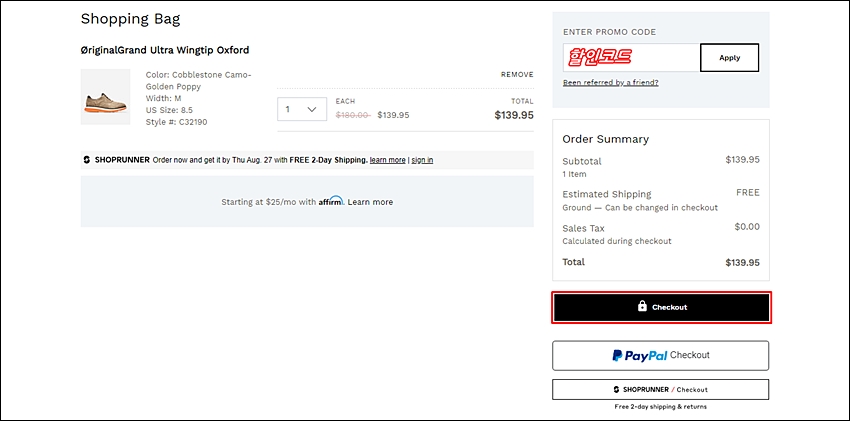Apply the promo code

click(x=729, y=57)
